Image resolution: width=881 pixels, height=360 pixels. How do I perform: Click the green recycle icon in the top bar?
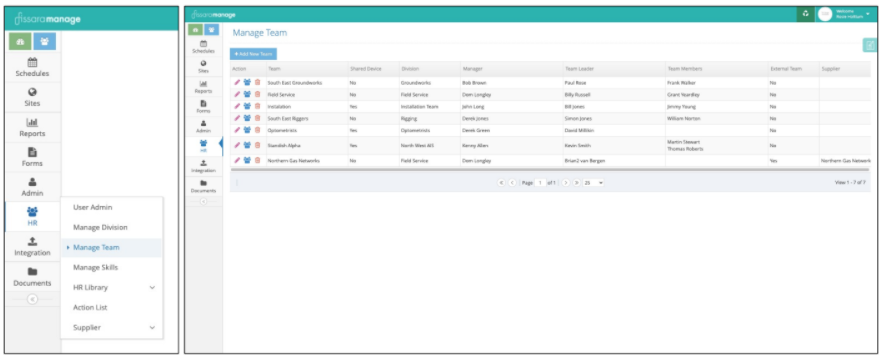(x=805, y=14)
